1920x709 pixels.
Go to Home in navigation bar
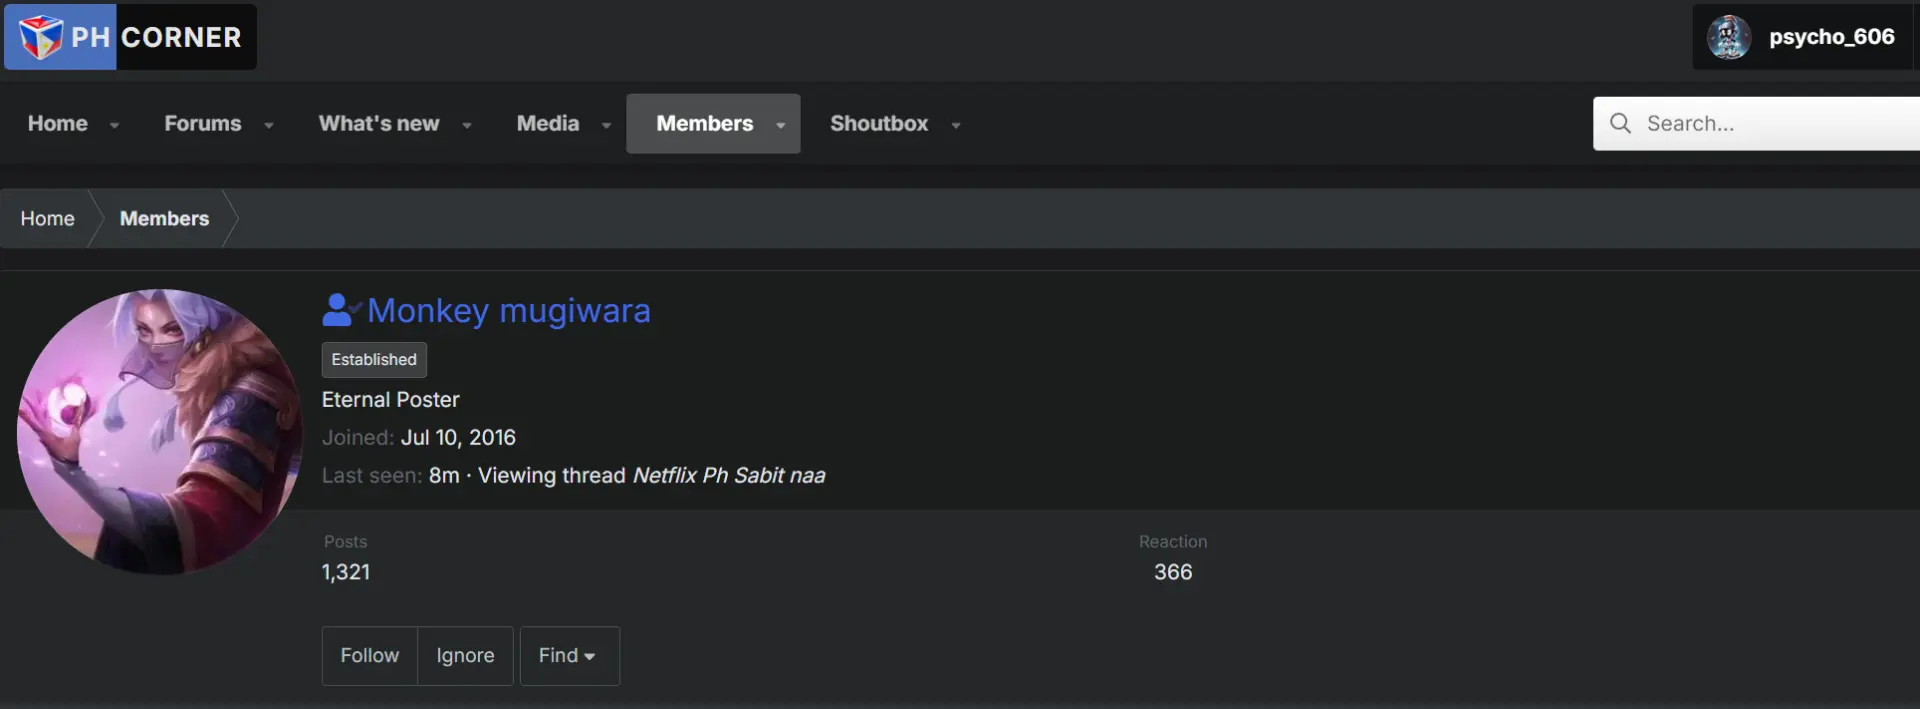[x=58, y=123]
